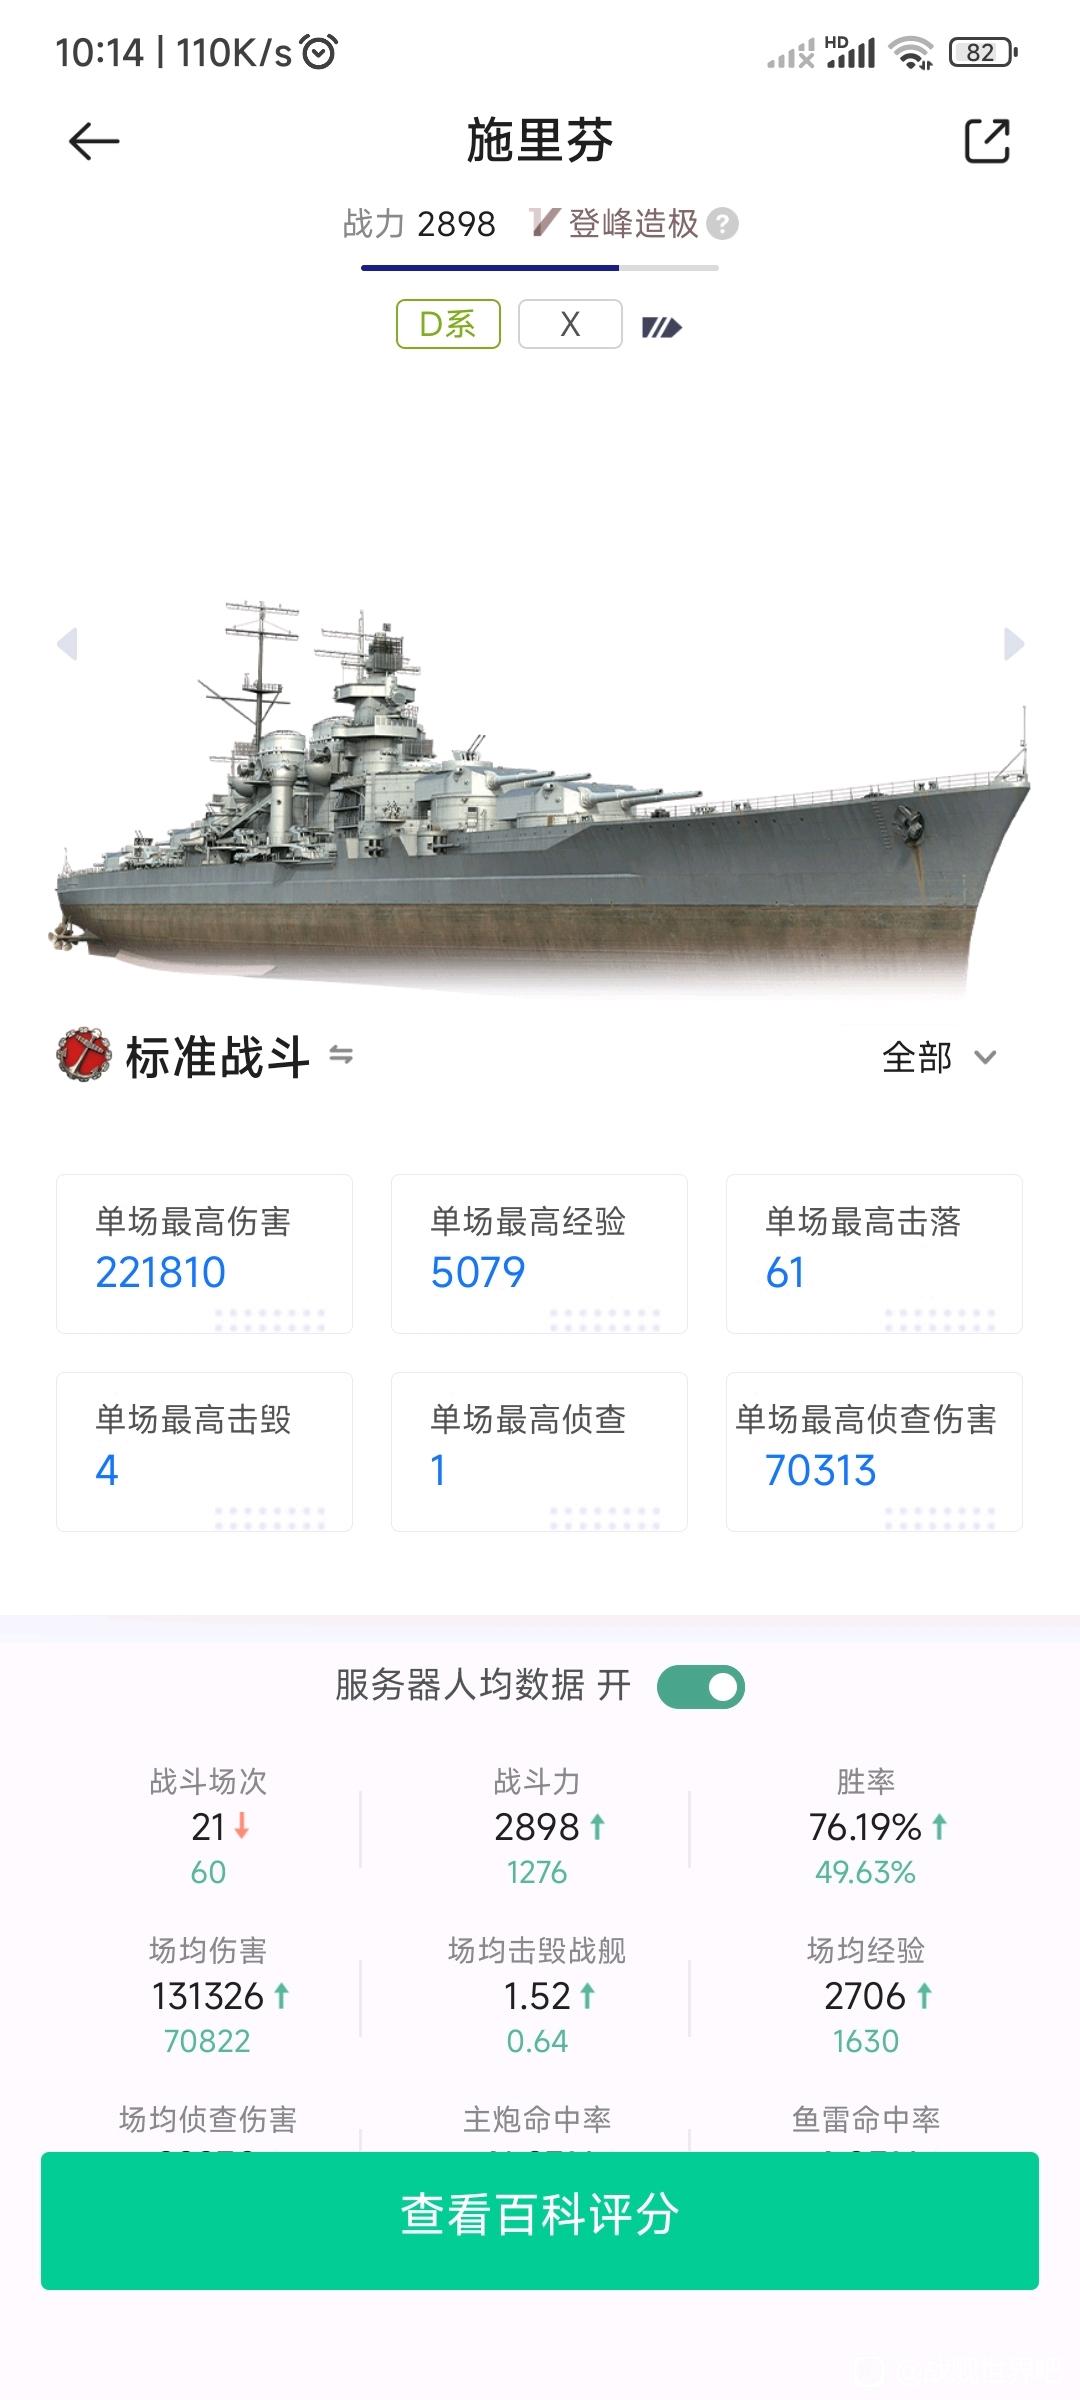Viewport: 1080px width, 2400px height.
Task: Open the 单场最高经验 5079 card
Action: pyautogui.click(x=539, y=1254)
